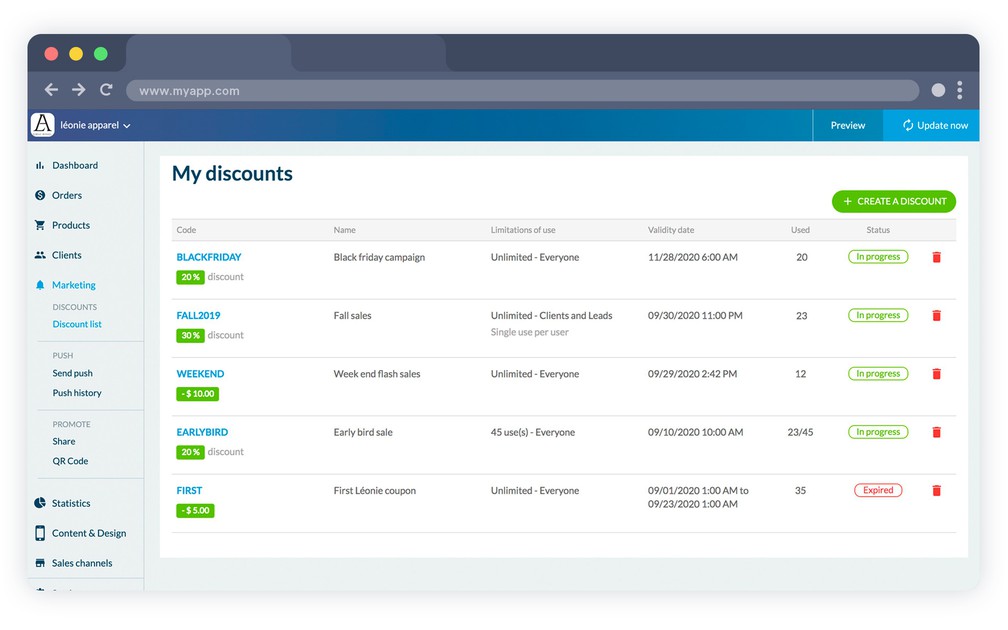Click the CREATE A DISCOUNT button
This screenshot has height=630, width=1008.
click(894, 201)
